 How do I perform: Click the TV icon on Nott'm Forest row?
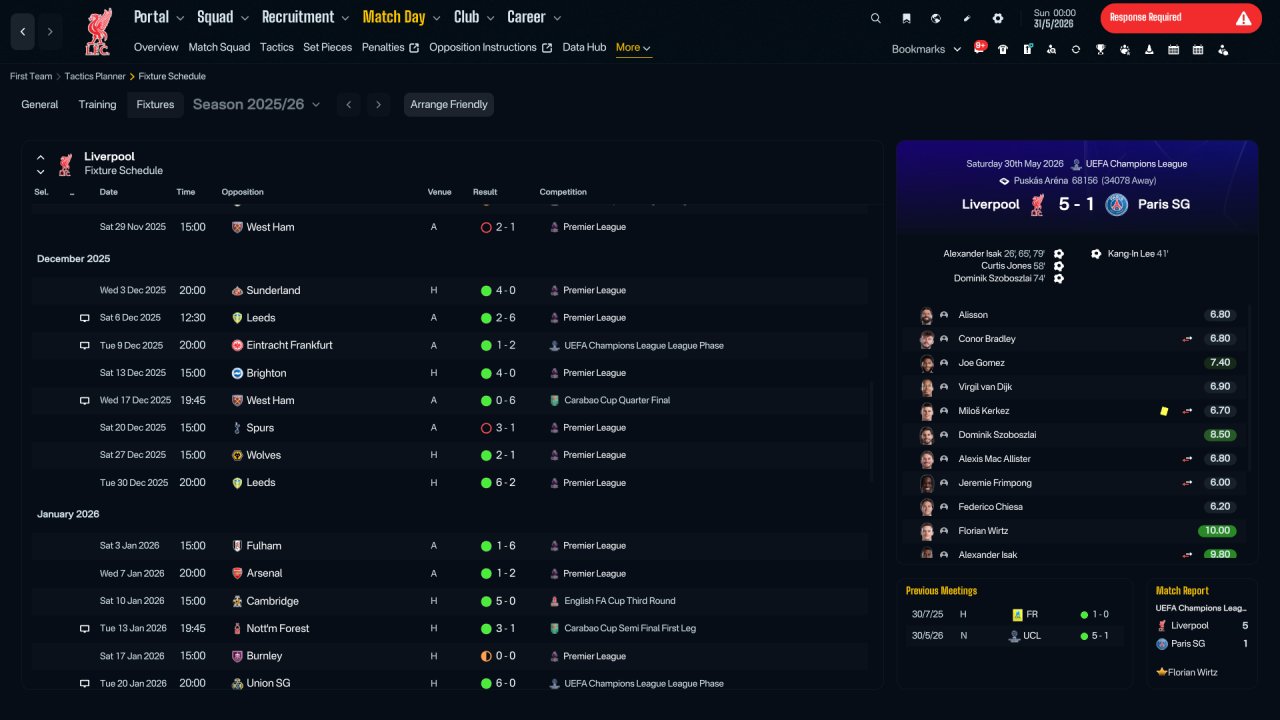(x=85, y=629)
